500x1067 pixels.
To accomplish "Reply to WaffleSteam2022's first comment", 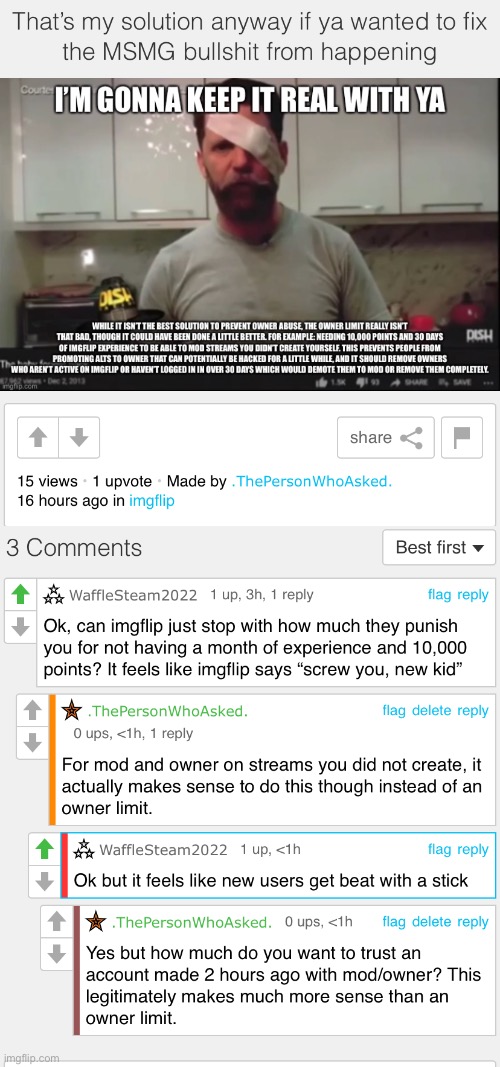I will click(473, 595).
